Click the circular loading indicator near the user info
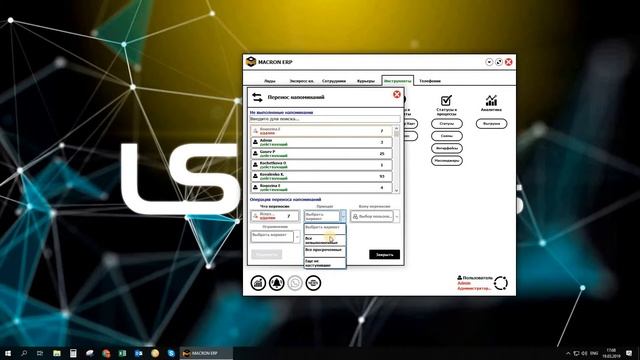This screenshot has width=640, height=360. point(501,283)
